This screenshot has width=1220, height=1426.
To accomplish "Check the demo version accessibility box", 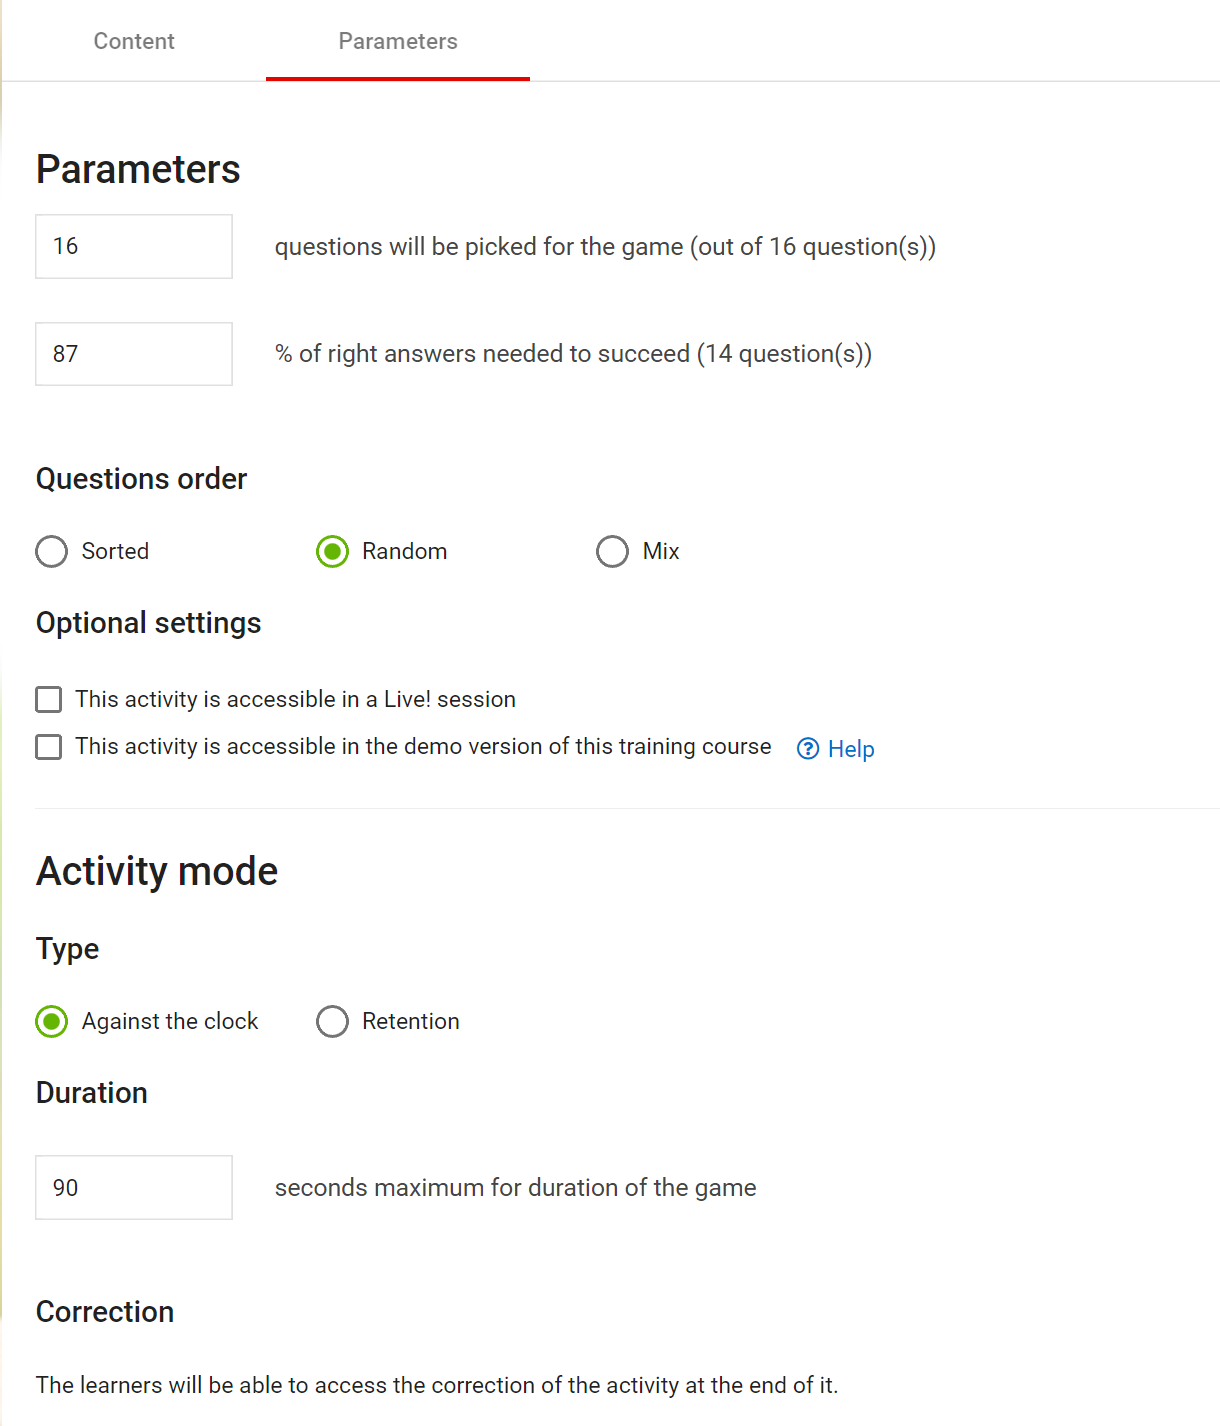I will [x=49, y=747].
